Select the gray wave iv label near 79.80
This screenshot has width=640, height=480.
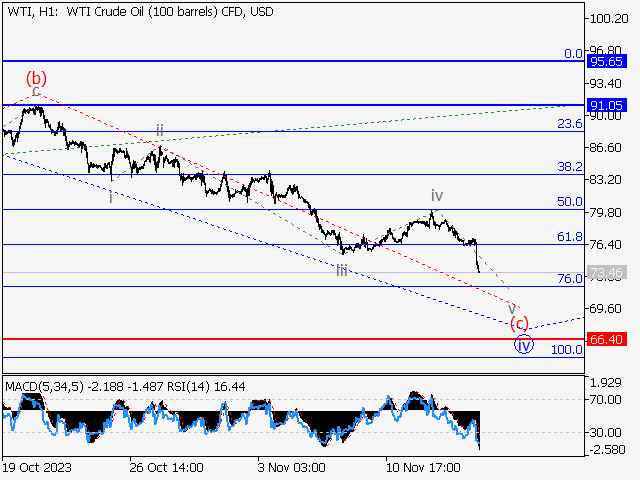[x=437, y=196]
